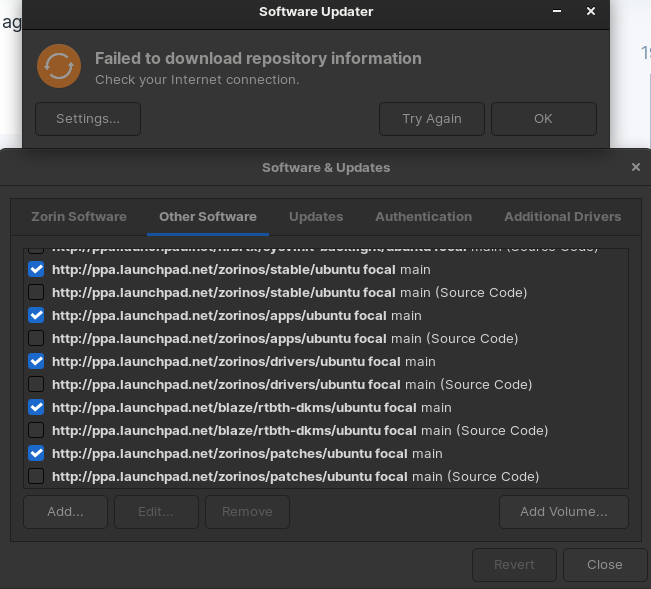Uncheck blaze/rtbth-dkms focal main repository
Screen dimensions: 651x589
click(x=36, y=407)
